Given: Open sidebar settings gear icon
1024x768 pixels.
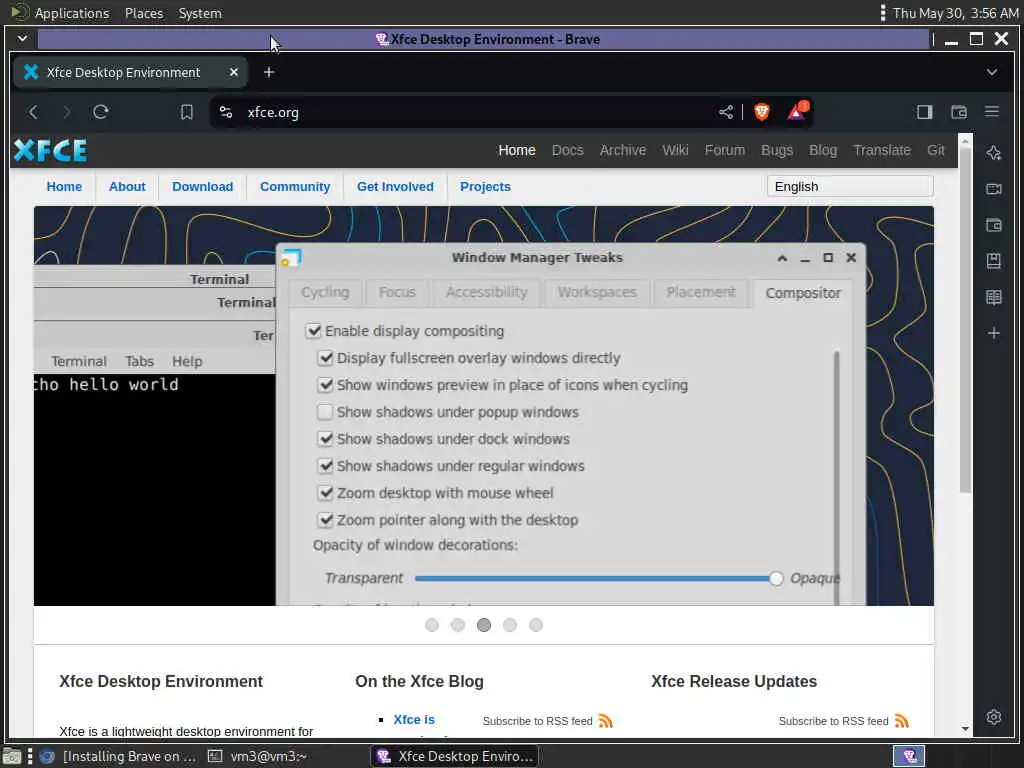Looking at the screenshot, I should pyautogui.click(x=994, y=716).
